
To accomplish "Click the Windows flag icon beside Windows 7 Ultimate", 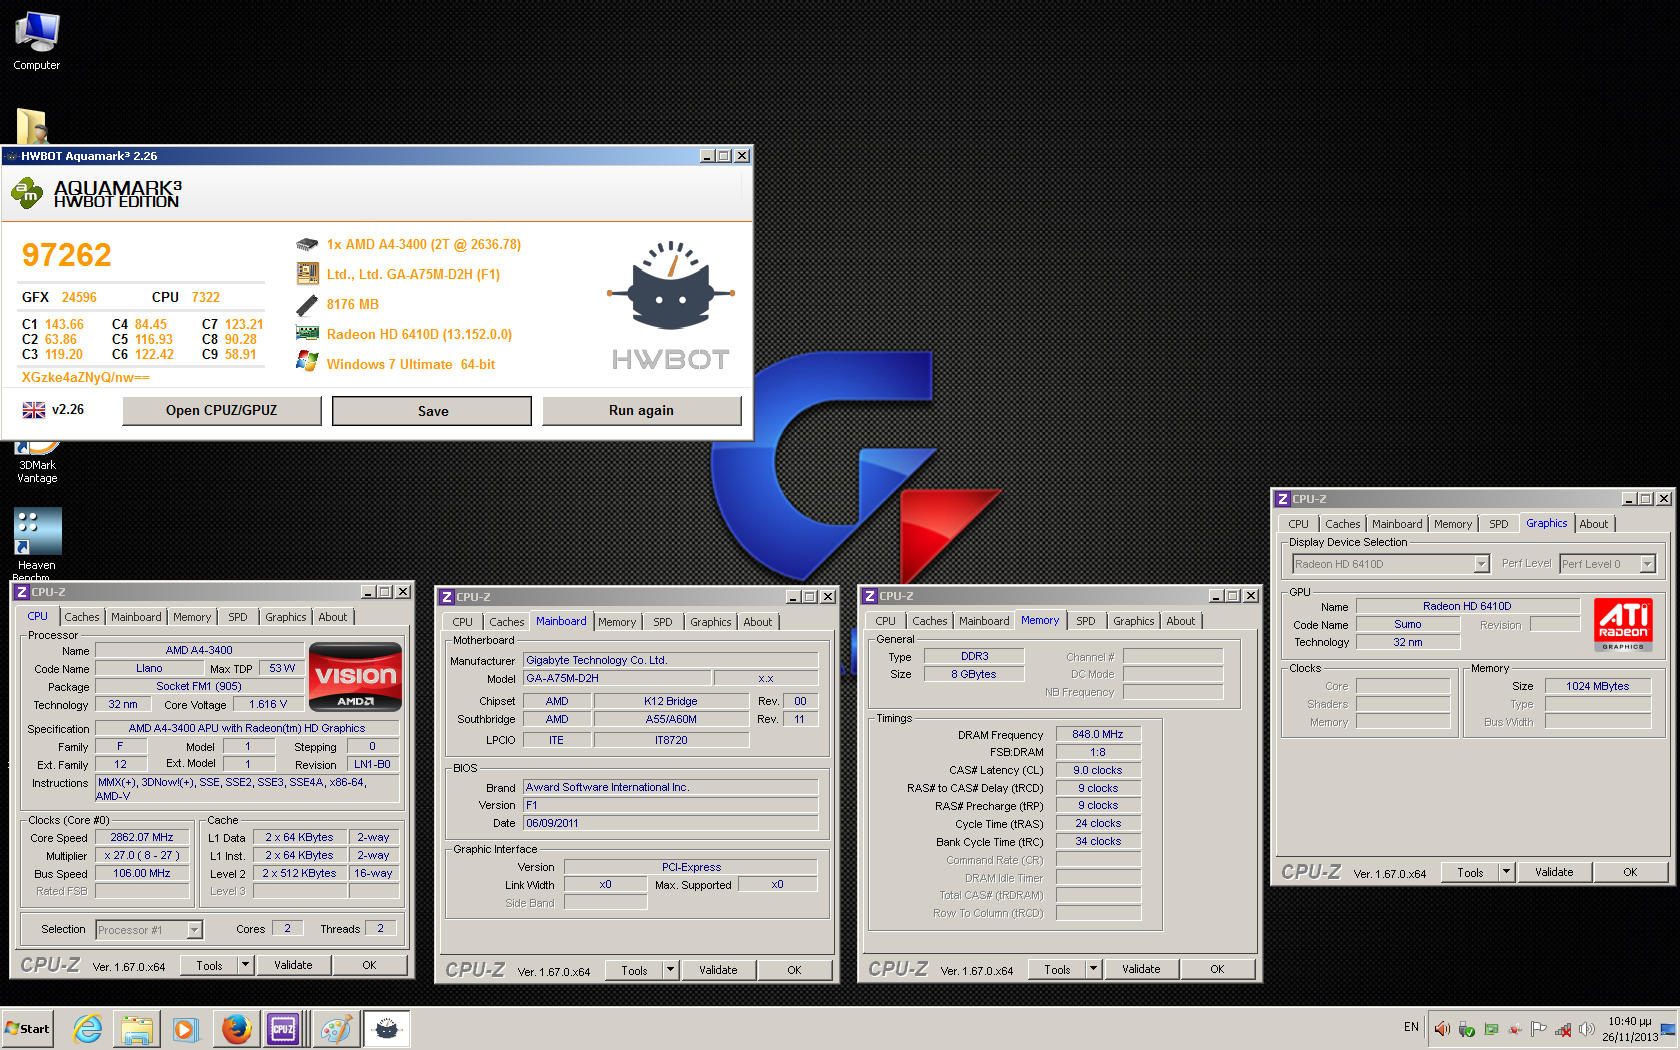I will 307,363.
